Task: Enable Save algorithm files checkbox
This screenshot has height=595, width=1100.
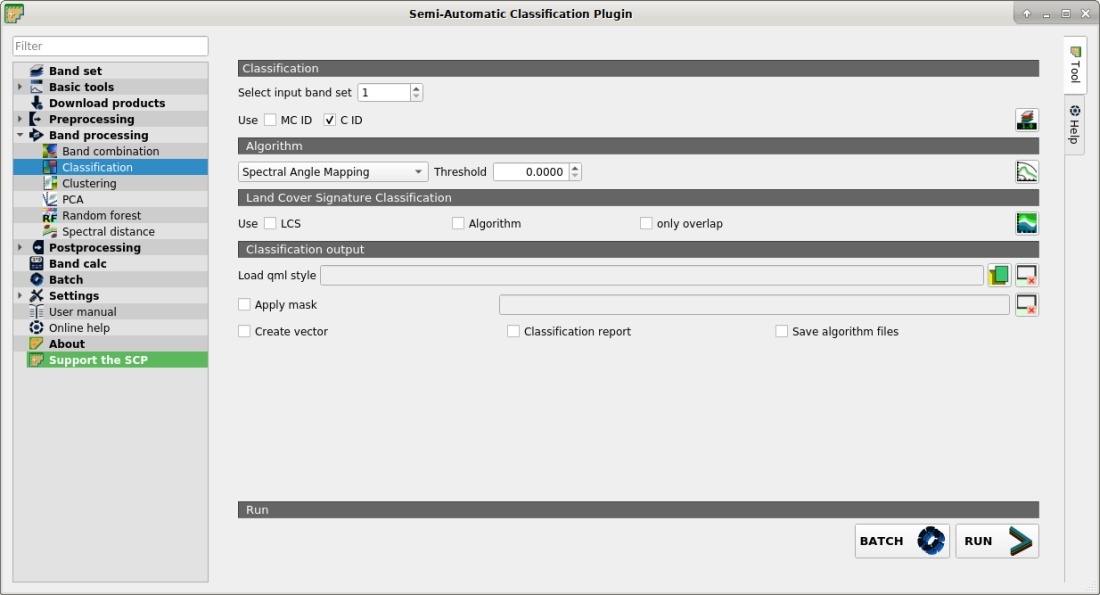Action: [x=782, y=331]
